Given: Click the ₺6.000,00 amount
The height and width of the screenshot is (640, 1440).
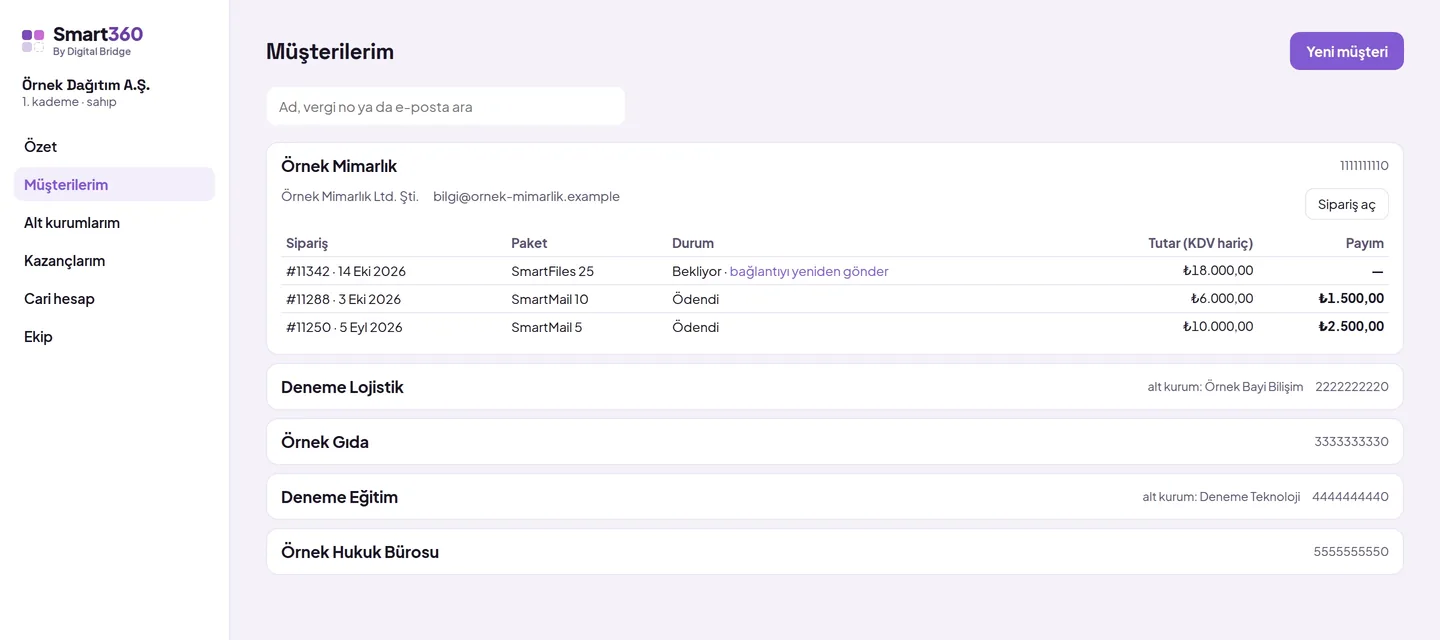Looking at the screenshot, I should click(x=1222, y=298).
